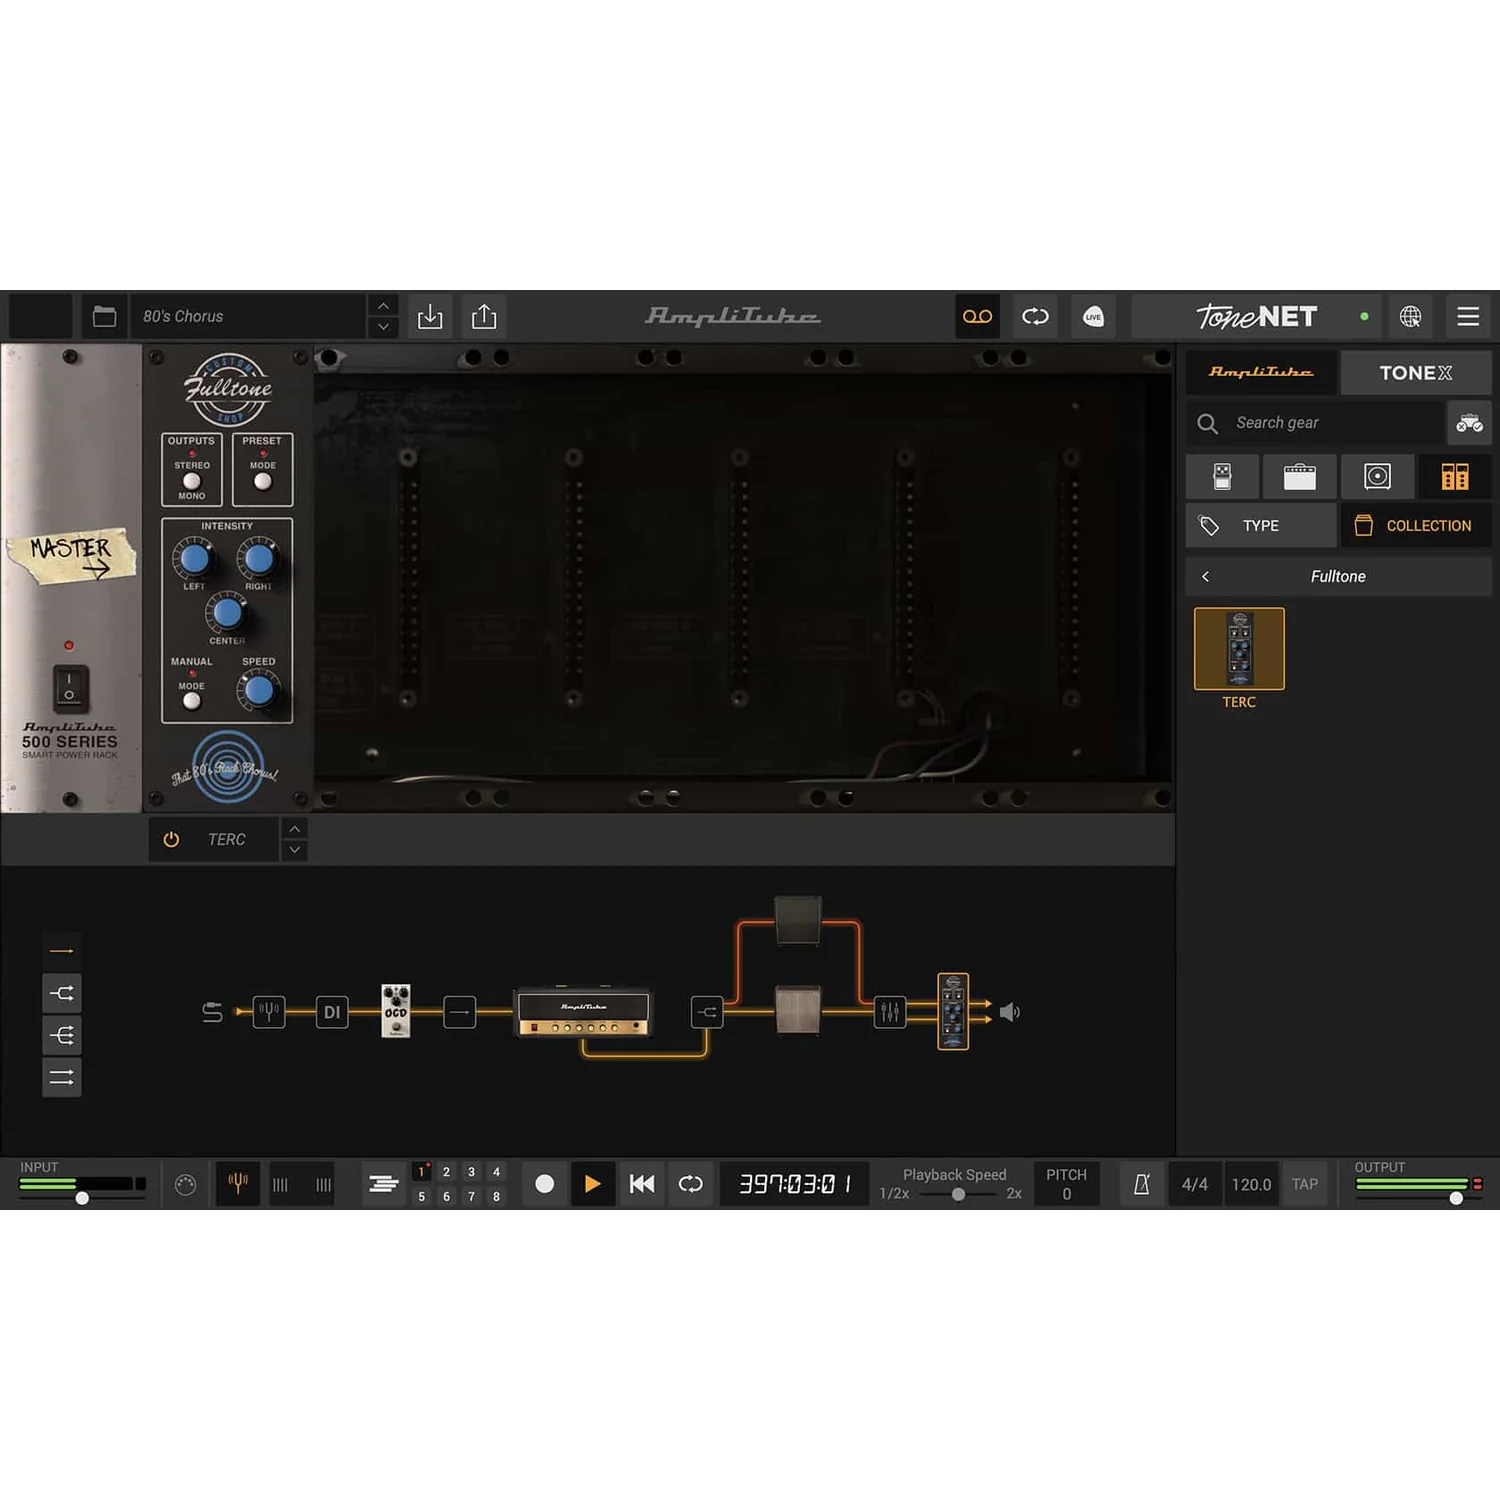Click the TERC module up arrow
Viewport: 1500px width, 1500px height.
(294, 829)
